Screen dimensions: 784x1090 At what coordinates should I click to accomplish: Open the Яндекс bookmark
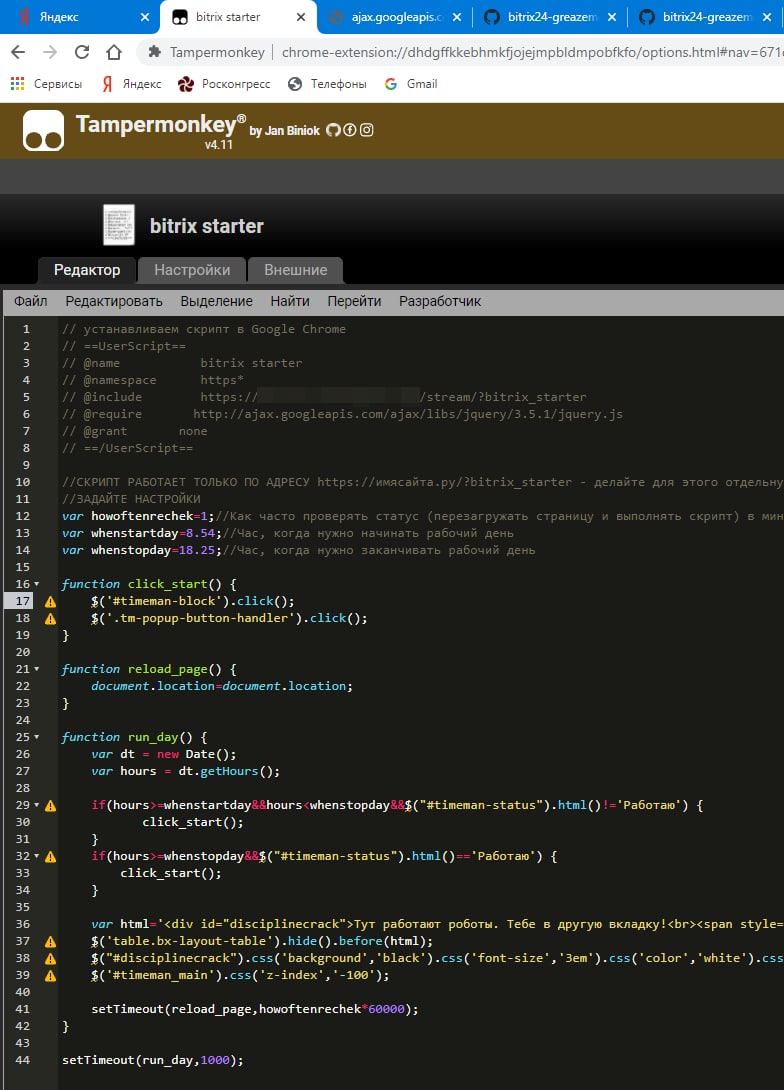(x=131, y=83)
